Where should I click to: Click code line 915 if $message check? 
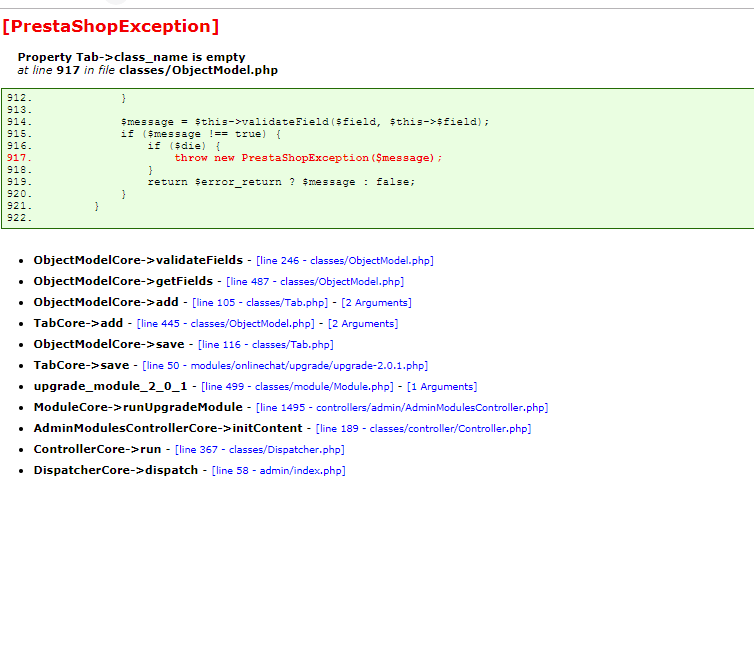tap(201, 134)
